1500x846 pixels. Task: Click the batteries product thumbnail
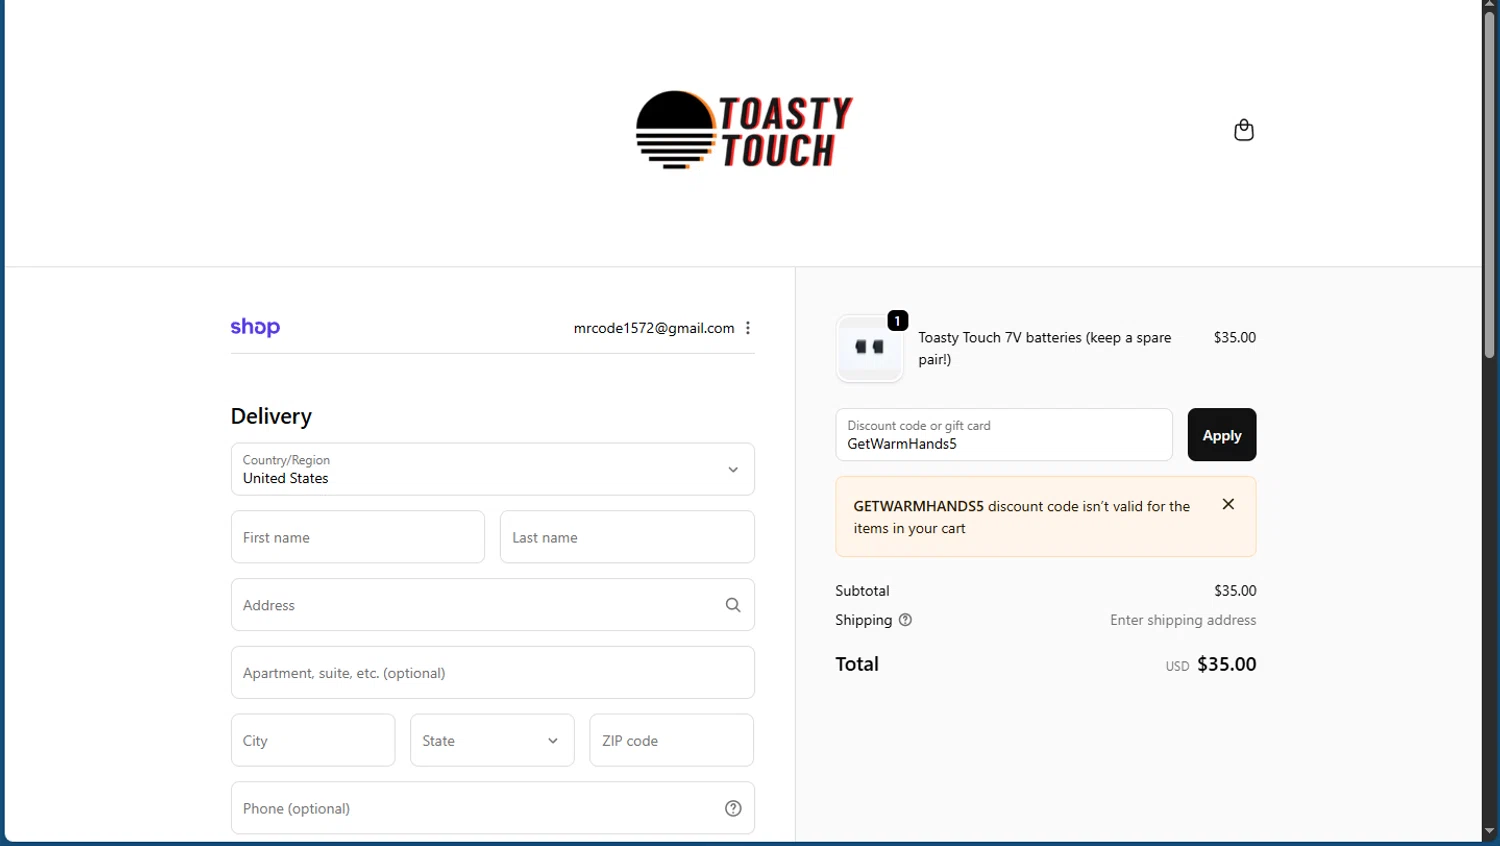pyautogui.click(x=869, y=348)
